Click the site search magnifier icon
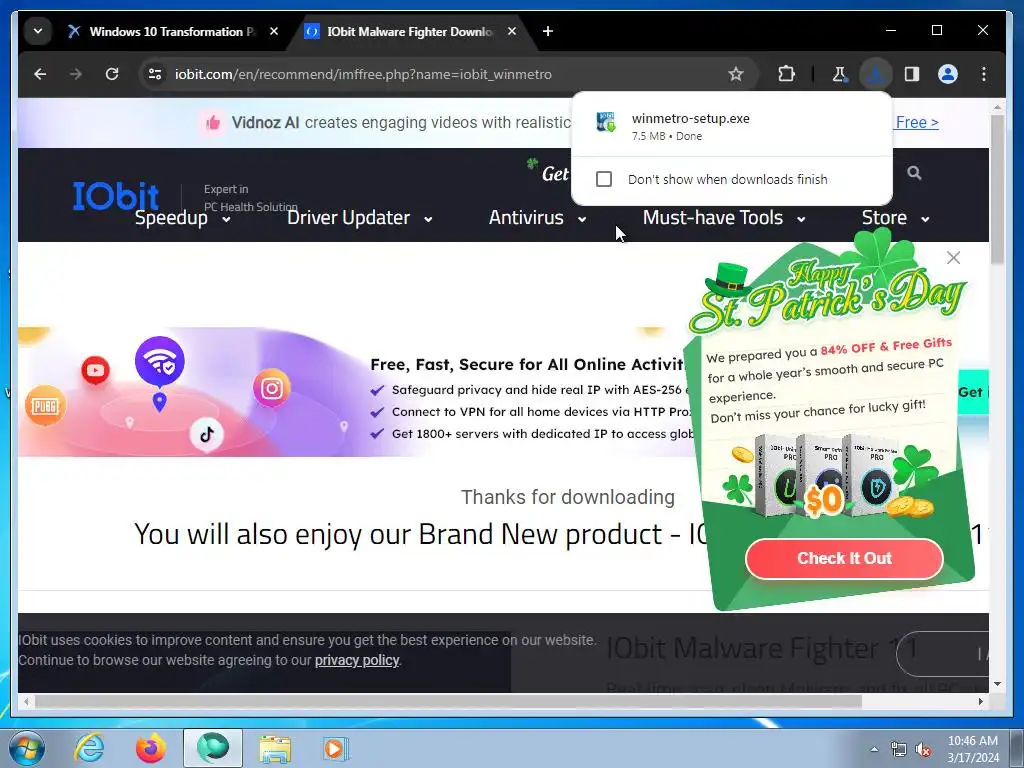The image size is (1024, 768). [x=914, y=173]
